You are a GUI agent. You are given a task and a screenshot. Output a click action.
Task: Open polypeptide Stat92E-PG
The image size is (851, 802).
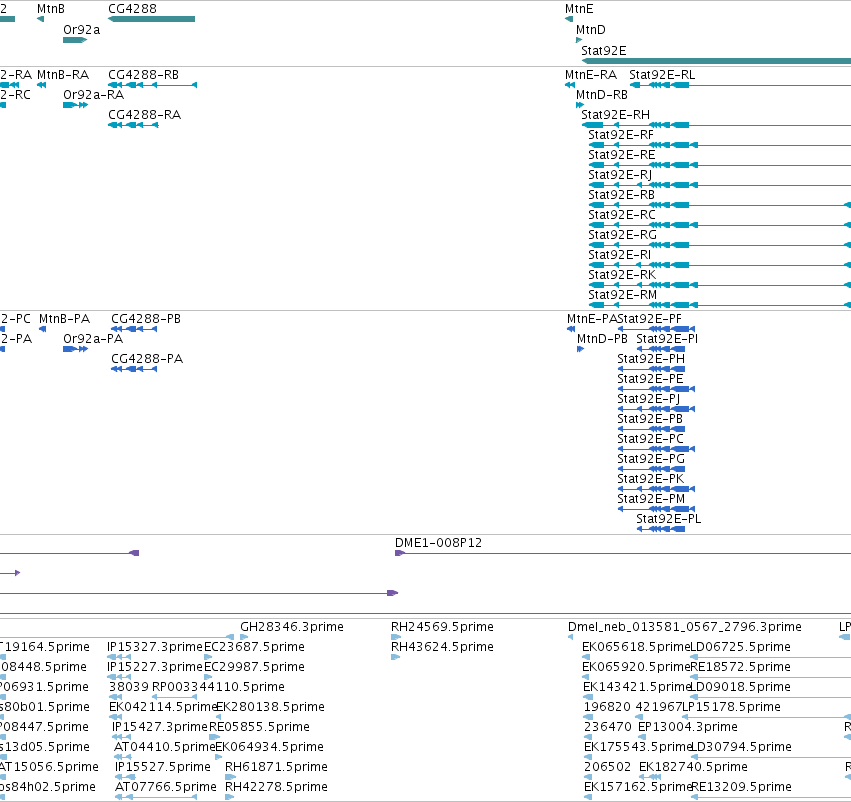point(651,459)
